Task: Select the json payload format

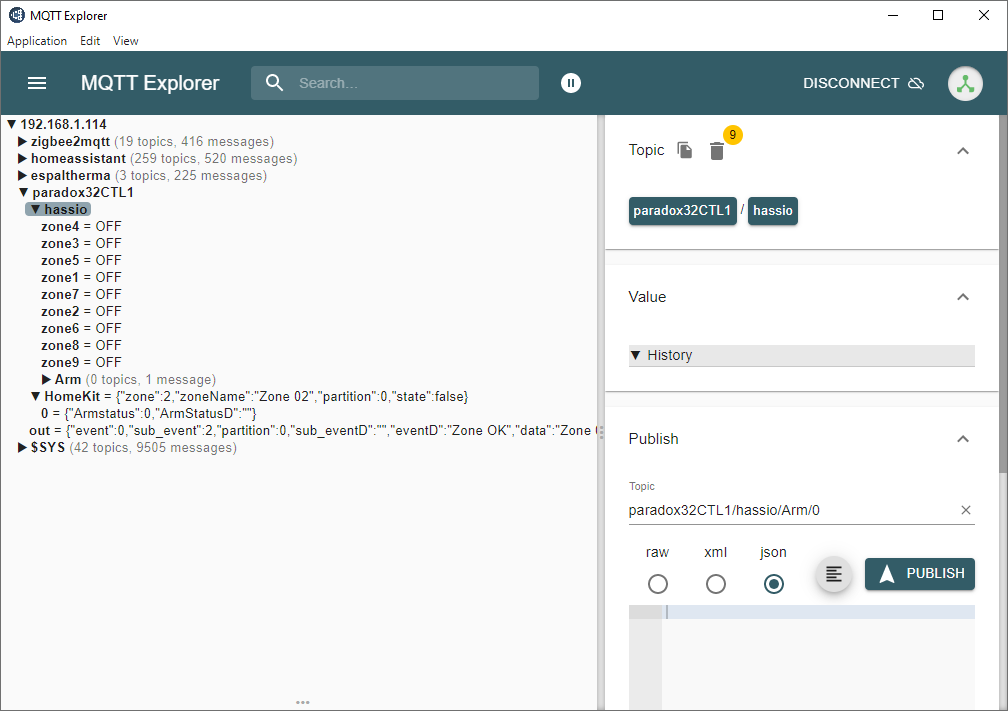Action: coord(774,584)
